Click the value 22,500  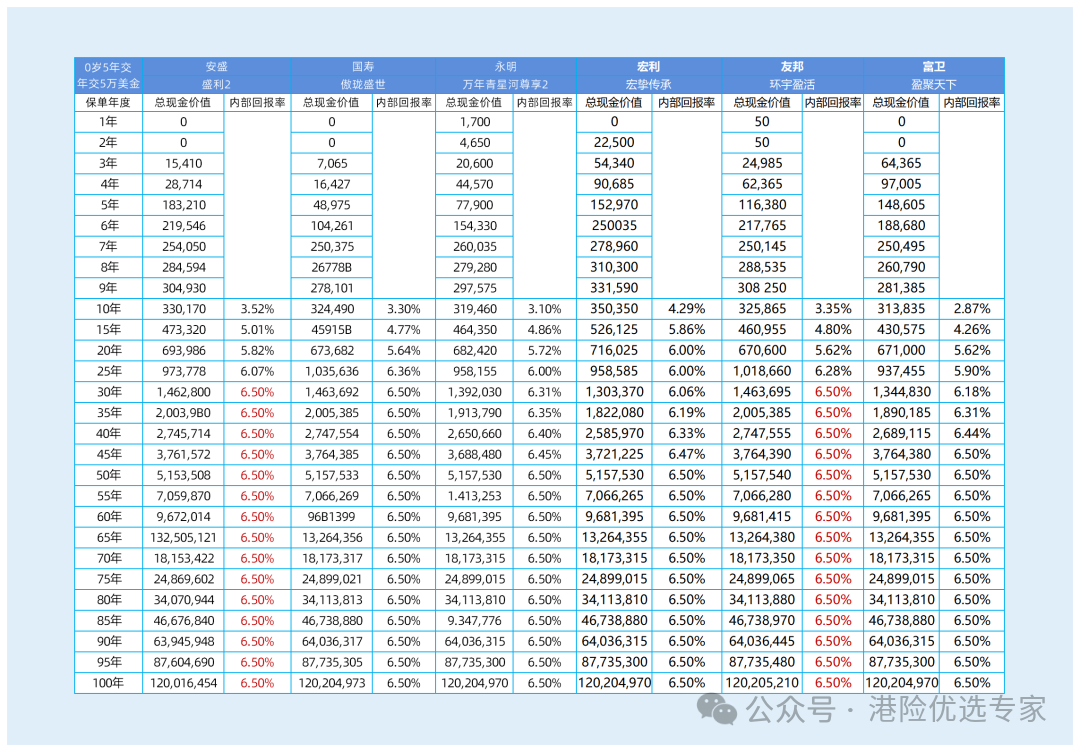point(614,143)
